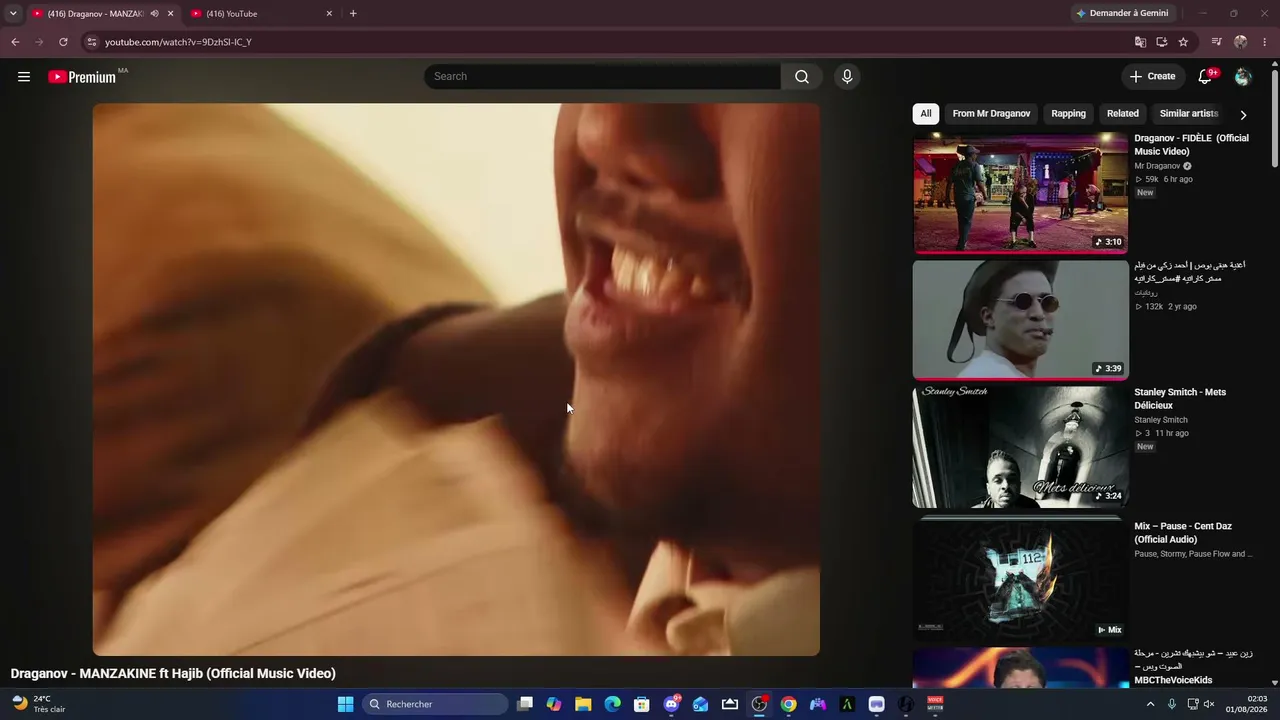Reload the YouTube page
Viewport: 1280px width, 720px height.
(x=63, y=42)
